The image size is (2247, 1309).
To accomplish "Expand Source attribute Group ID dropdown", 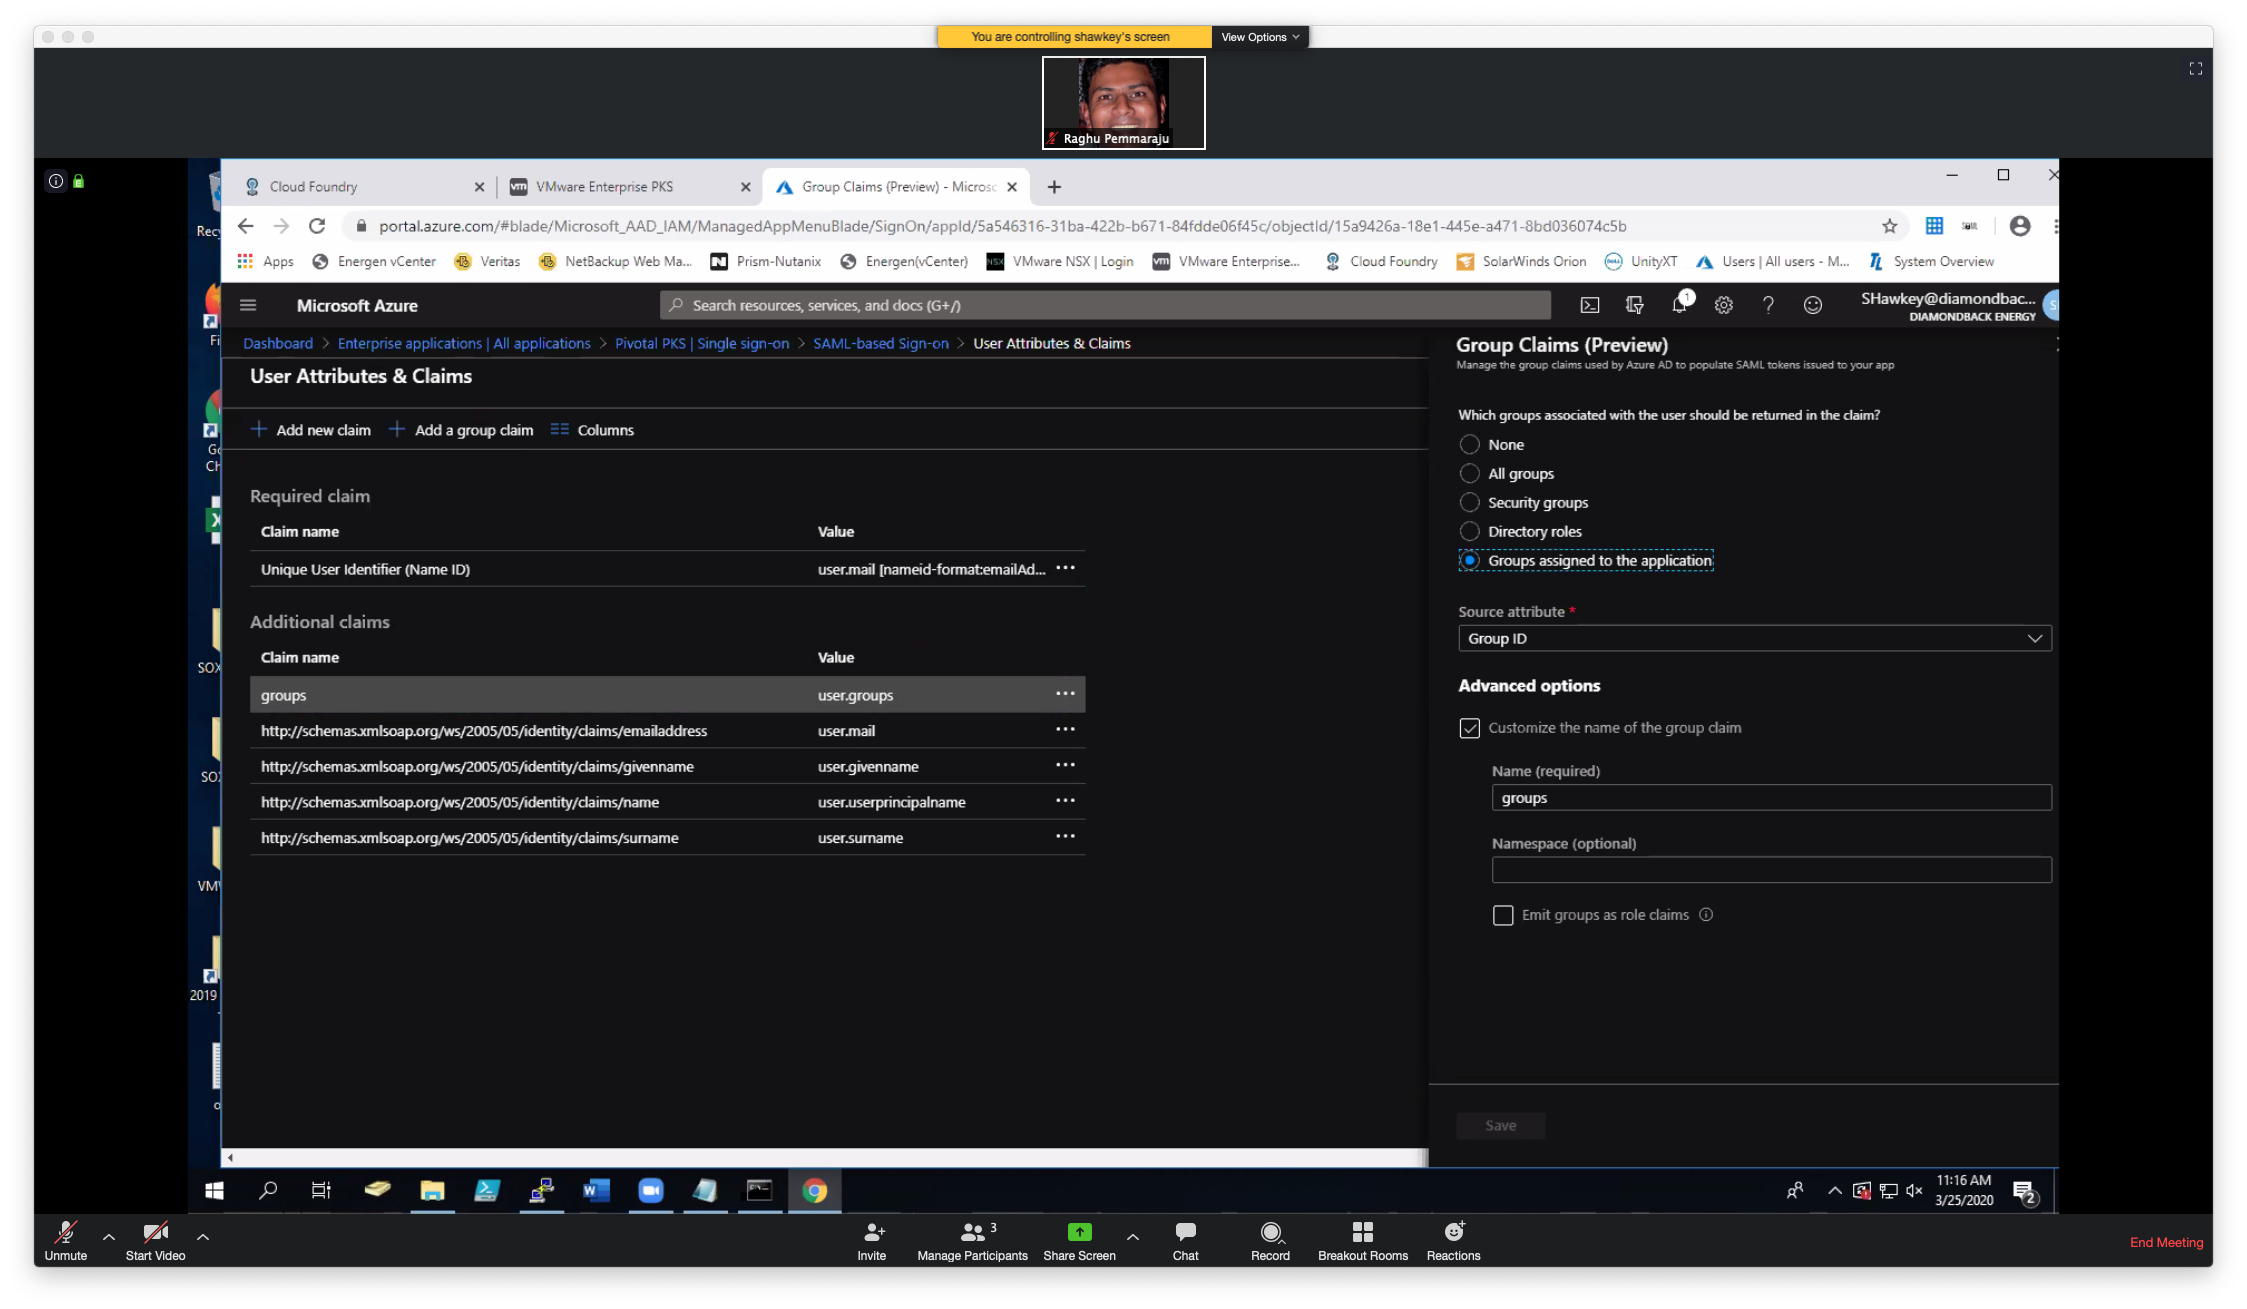I will tap(1754, 639).
